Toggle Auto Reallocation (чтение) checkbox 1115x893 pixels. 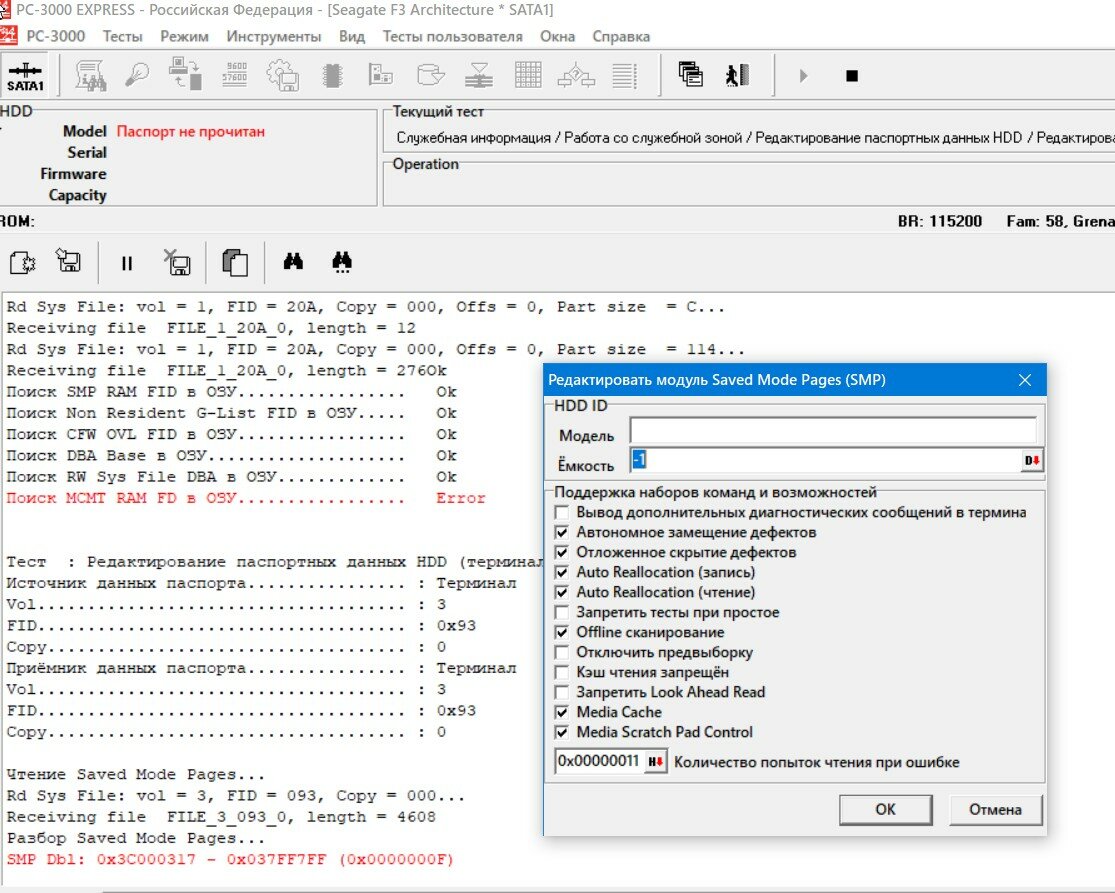(562, 592)
